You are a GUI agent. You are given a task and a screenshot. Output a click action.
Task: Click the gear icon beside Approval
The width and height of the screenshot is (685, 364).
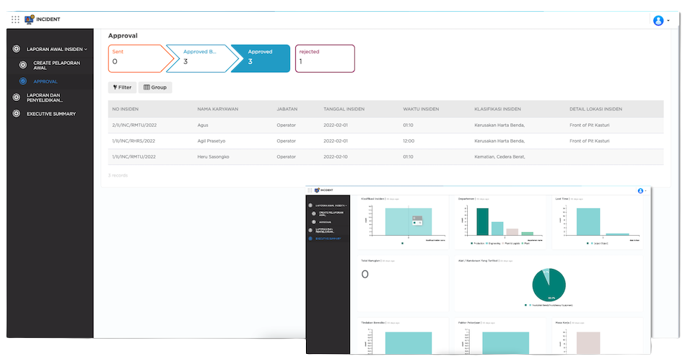23,81
